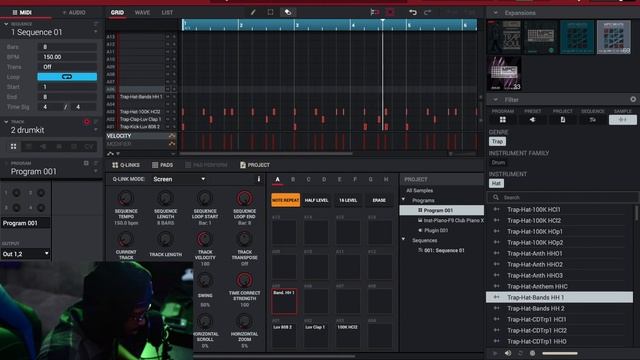Image resolution: width=640 pixels, height=360 pixels.
Task: Open the WAVE editor tab
Action: coord(142,12)
